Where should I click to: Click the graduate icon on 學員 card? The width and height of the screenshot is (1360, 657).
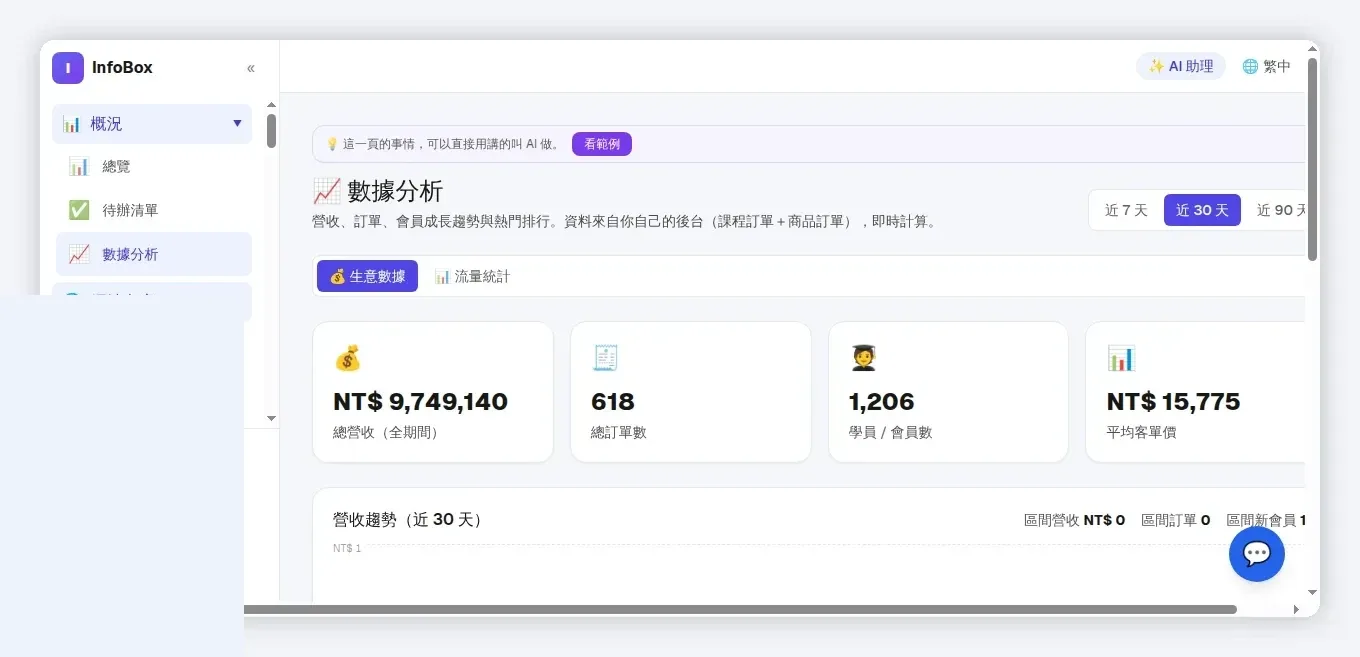coord(863,358)
